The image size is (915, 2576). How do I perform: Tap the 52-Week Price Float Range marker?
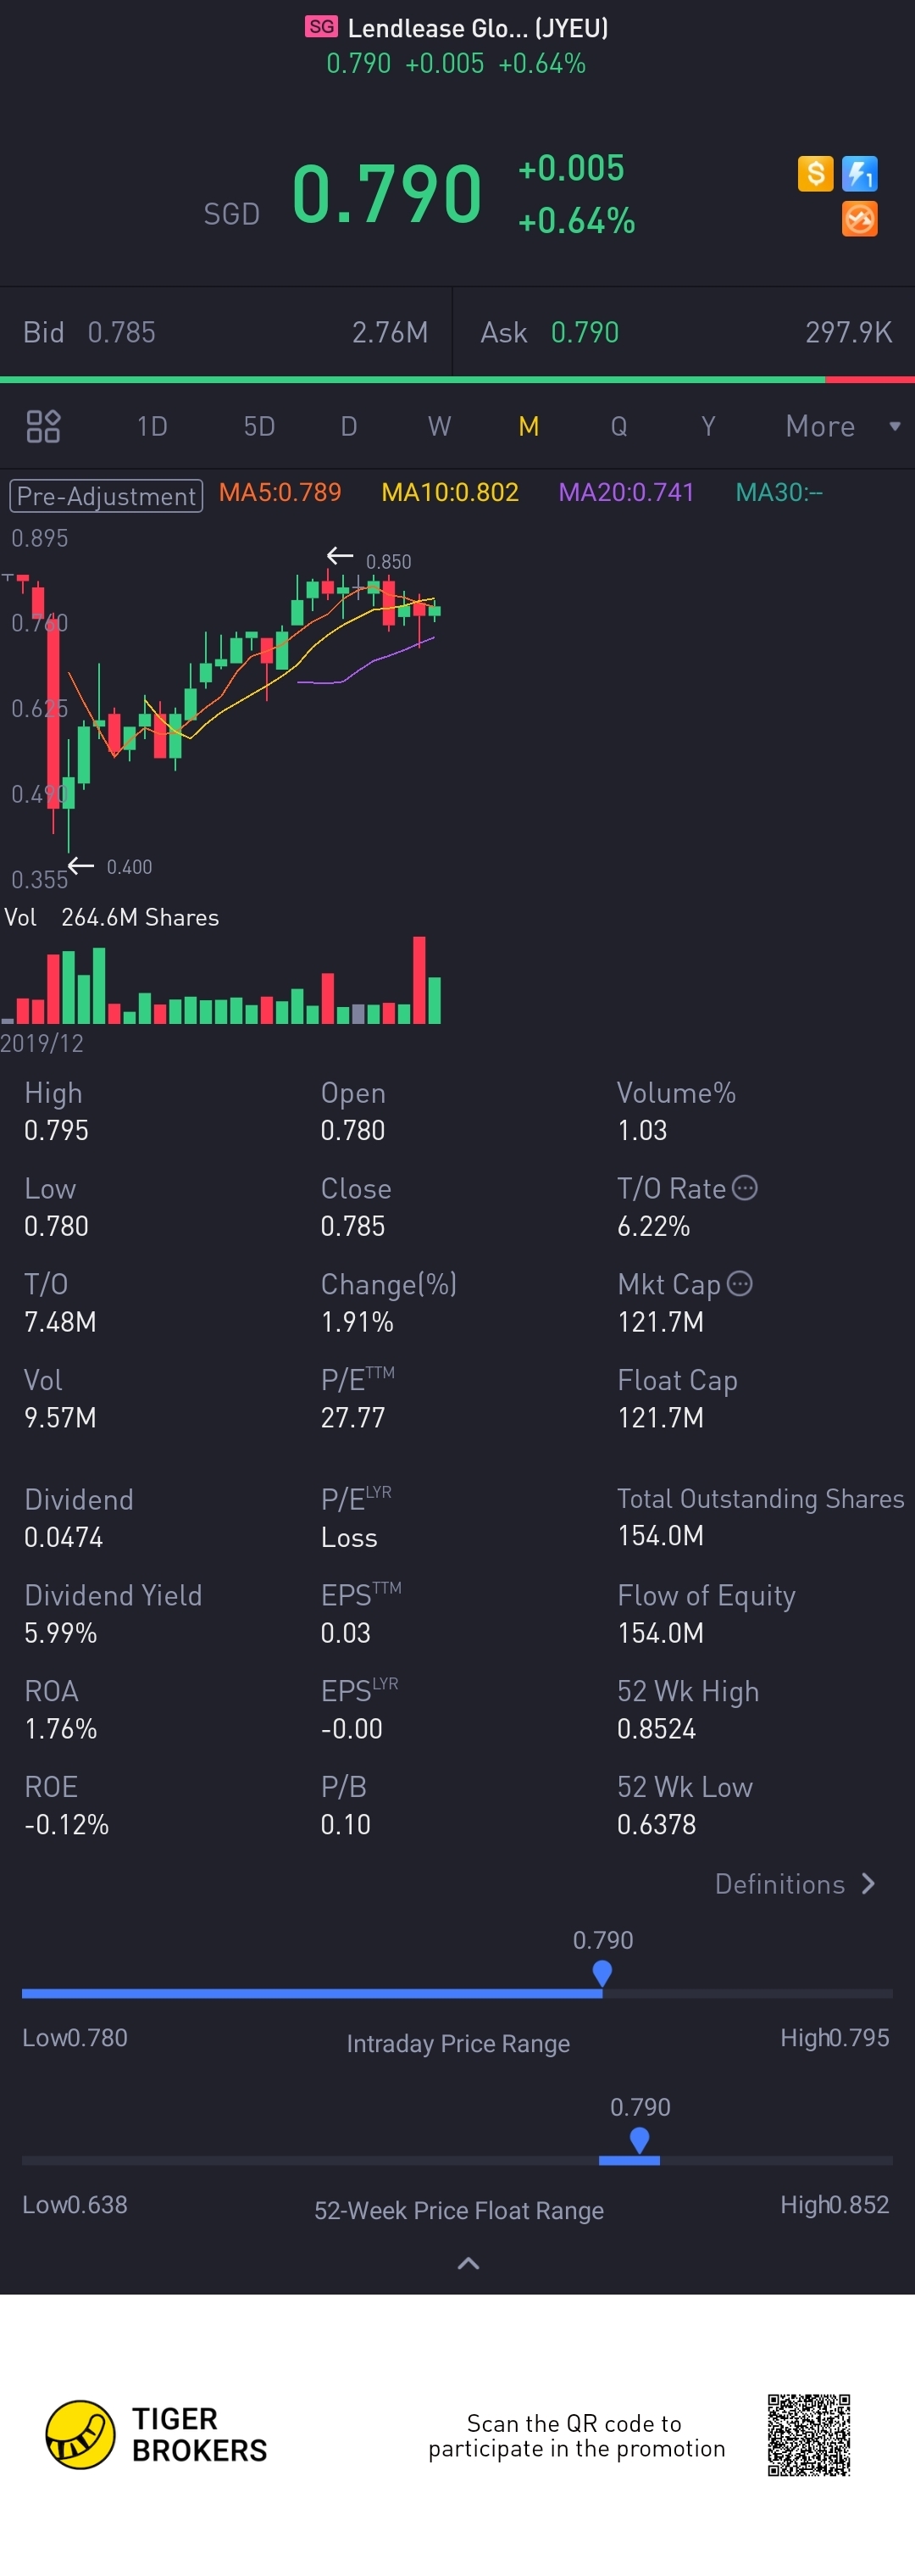640,2140
